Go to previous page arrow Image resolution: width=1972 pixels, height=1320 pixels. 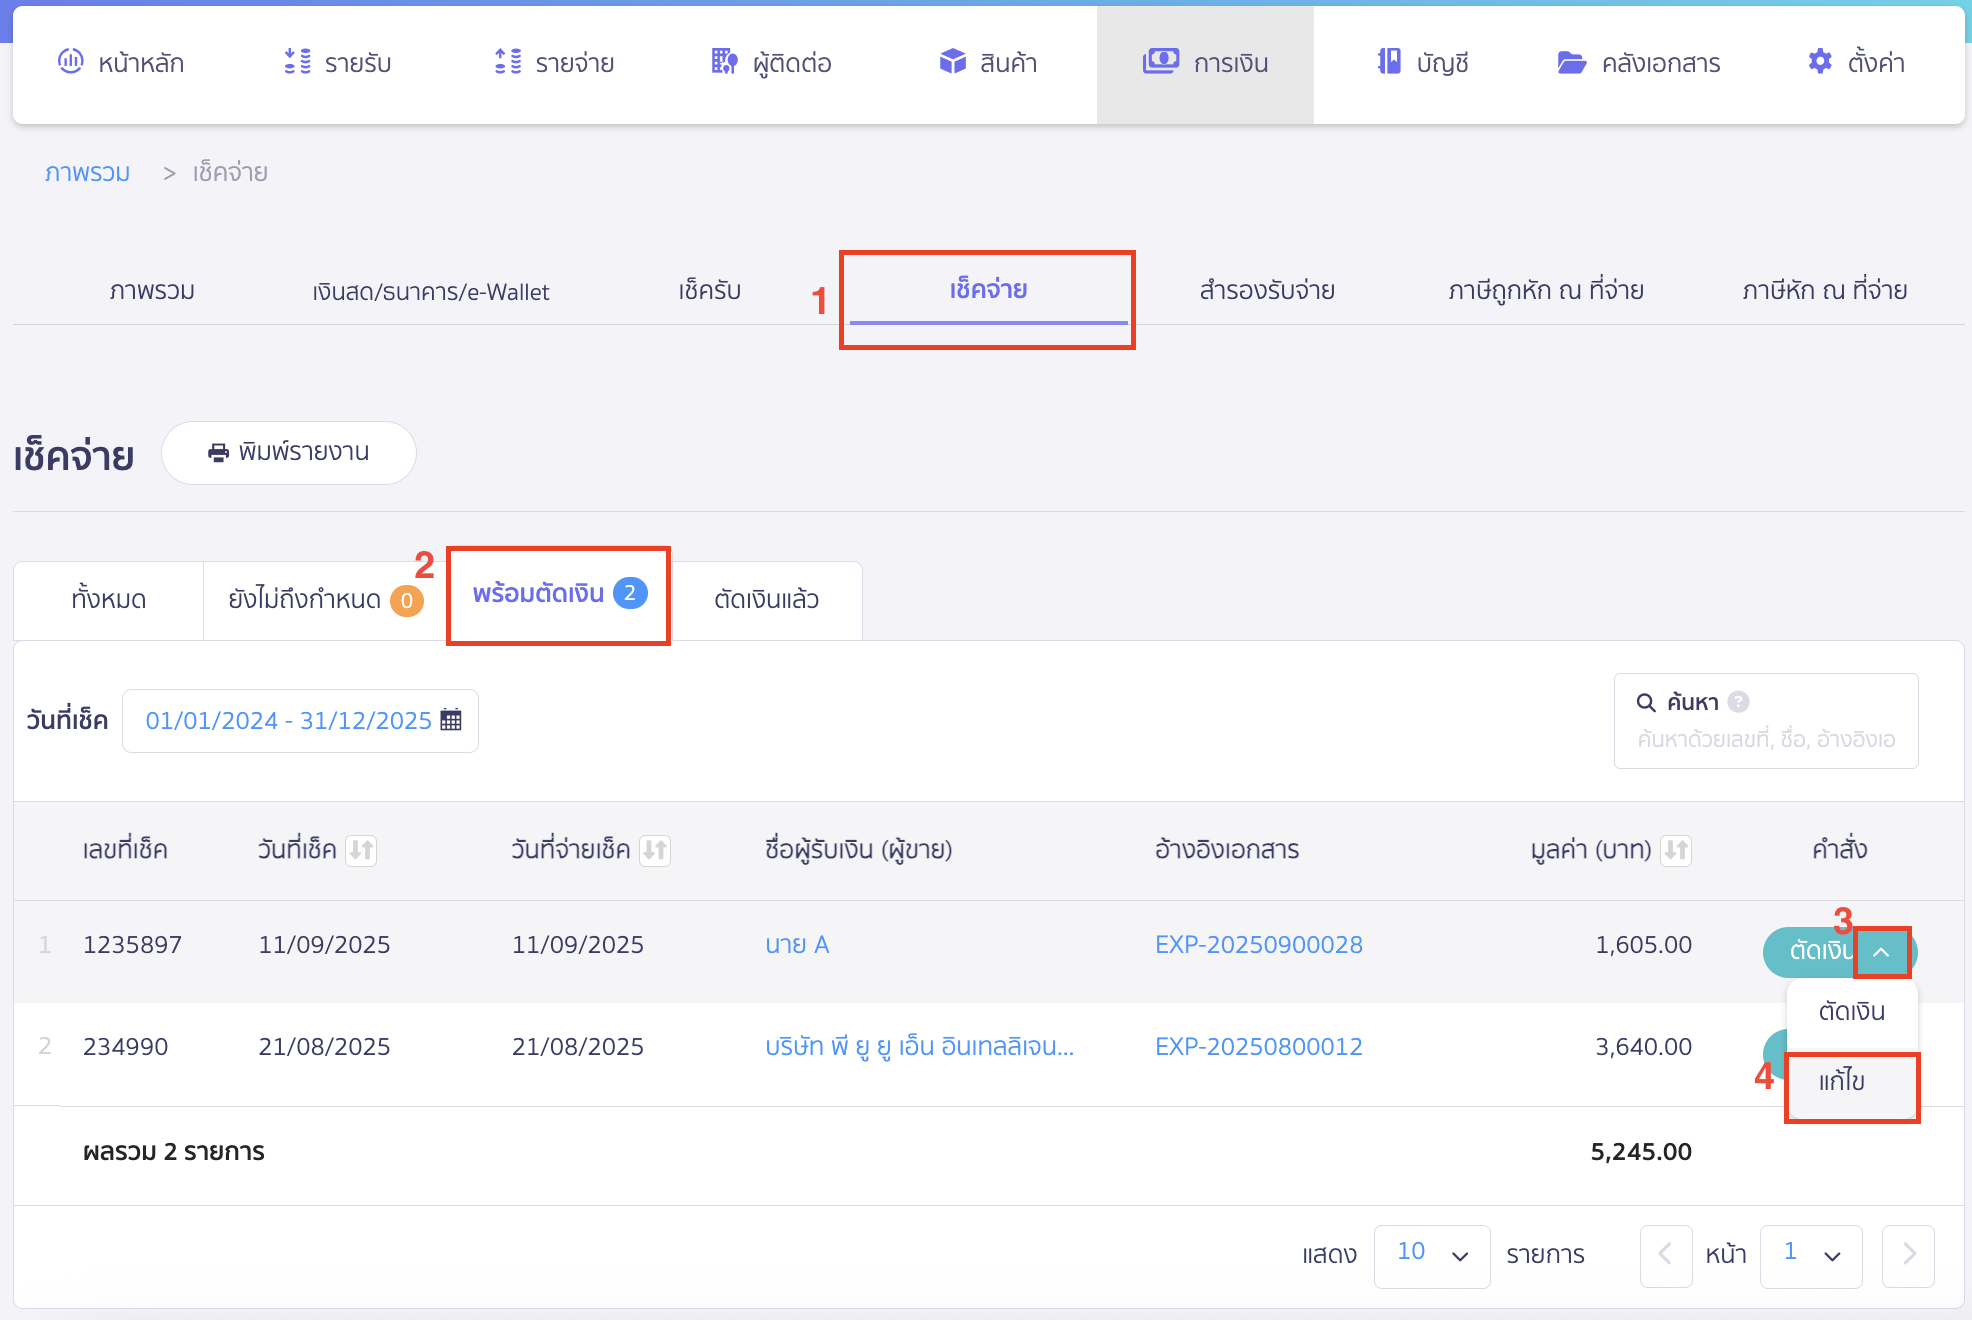1666,1255
